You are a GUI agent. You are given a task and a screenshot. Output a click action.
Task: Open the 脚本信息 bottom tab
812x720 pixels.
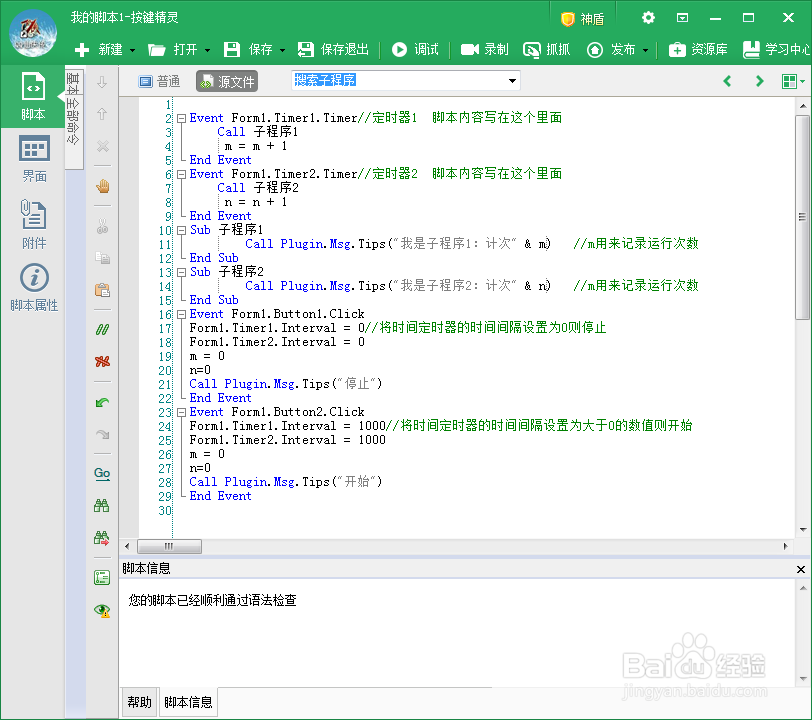coord(188,702)
